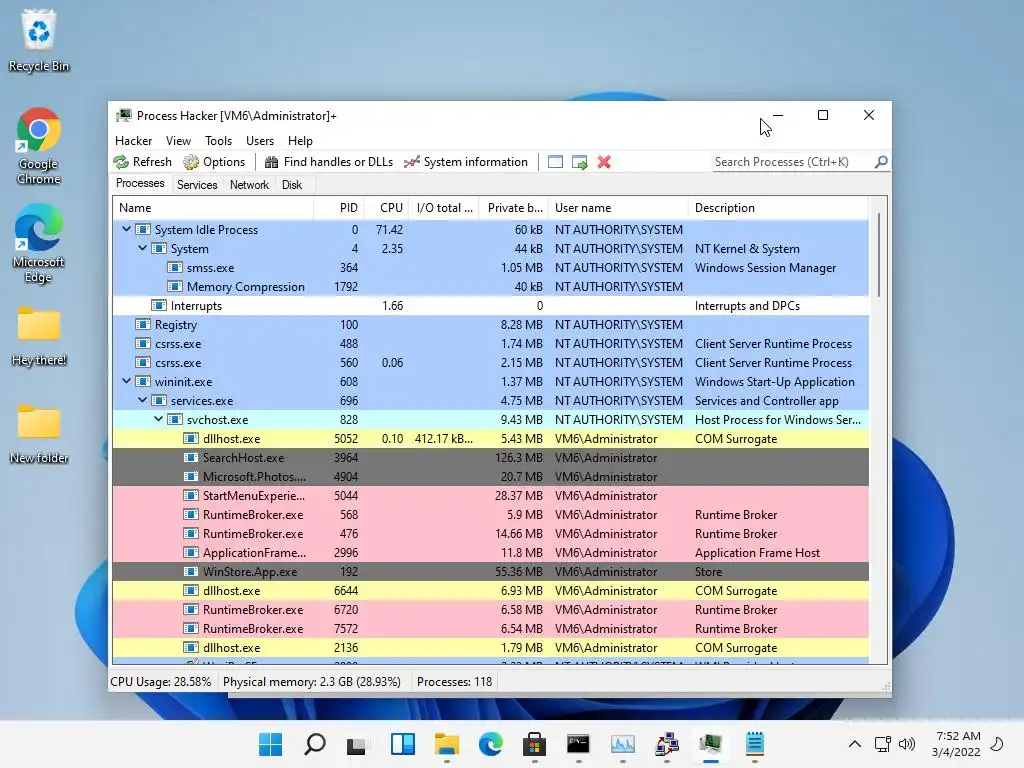Switch to the Disk tab
This screenshot has width=1024, height=768.
(x=292, y=185)
